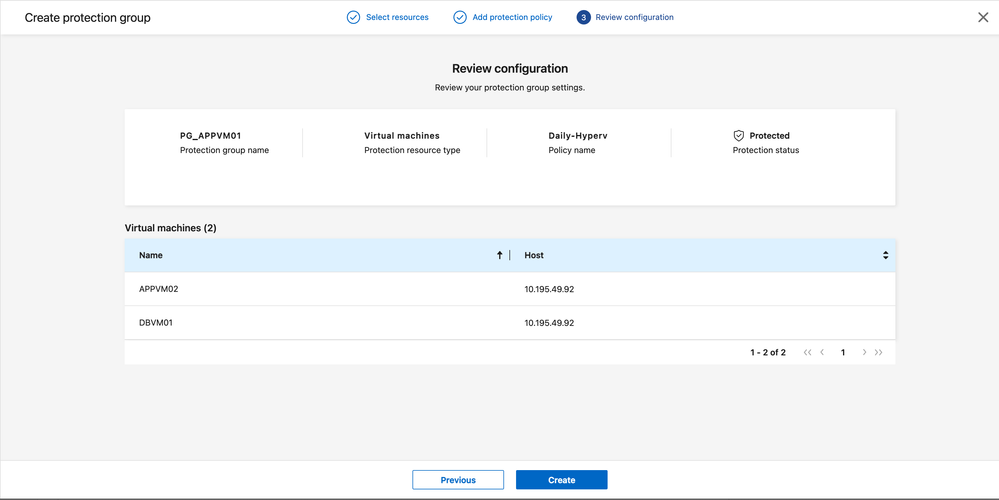Open the Select resources step
This screenshot has height=500, width=999.
point(397,17)
